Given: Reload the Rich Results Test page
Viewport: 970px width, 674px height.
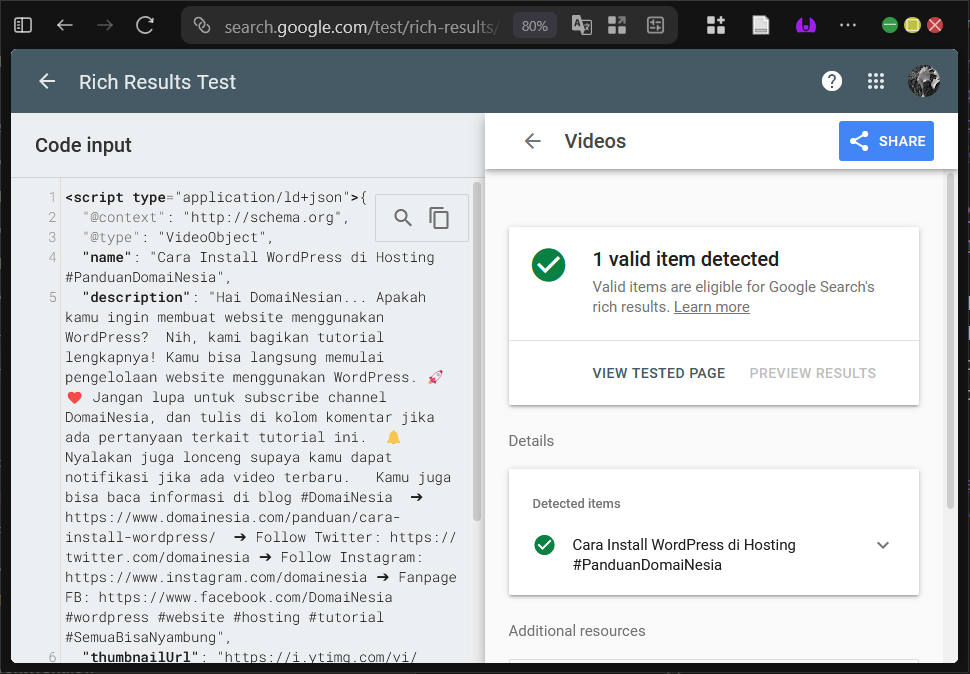Looking at the screenshot, I should tap(143, 25).
